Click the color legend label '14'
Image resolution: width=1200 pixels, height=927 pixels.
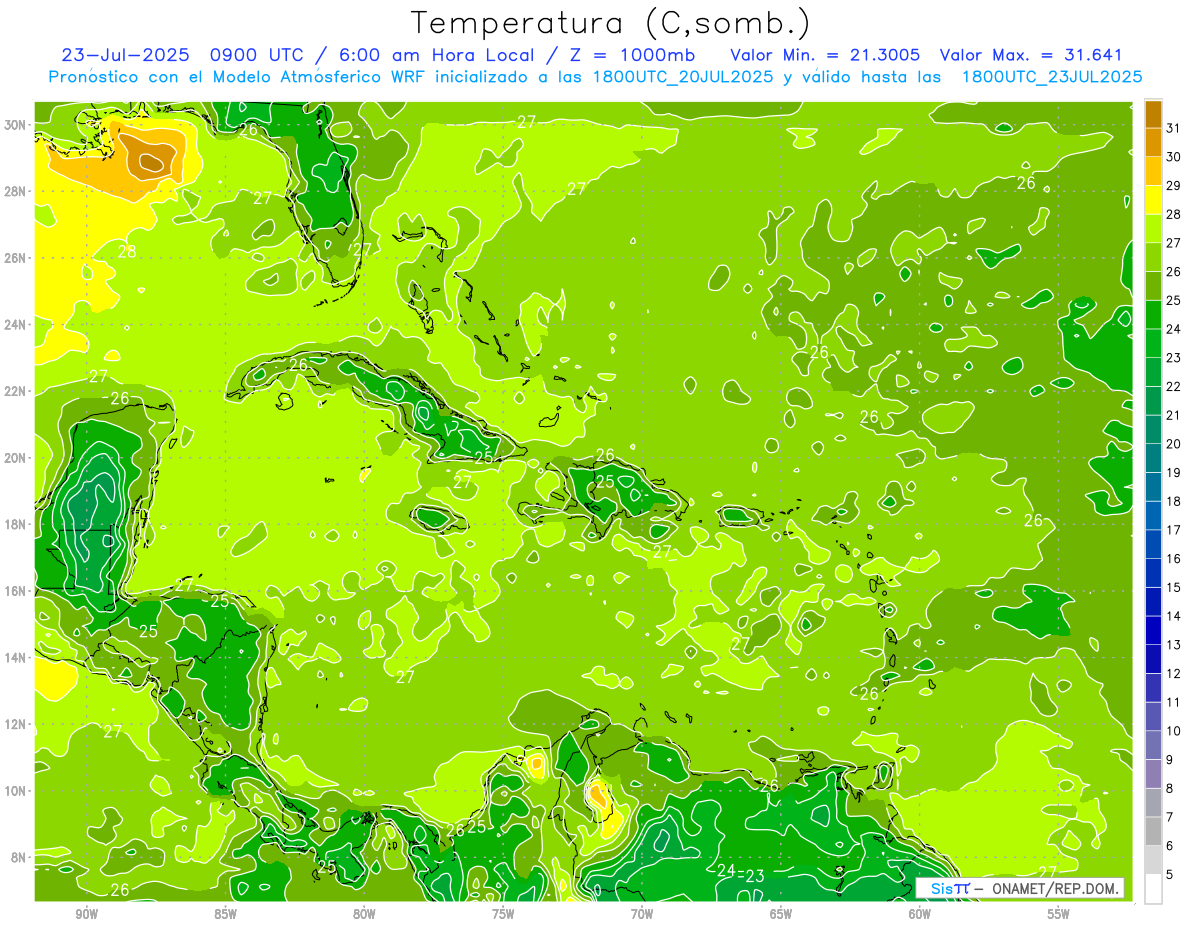pos(1174,616)
